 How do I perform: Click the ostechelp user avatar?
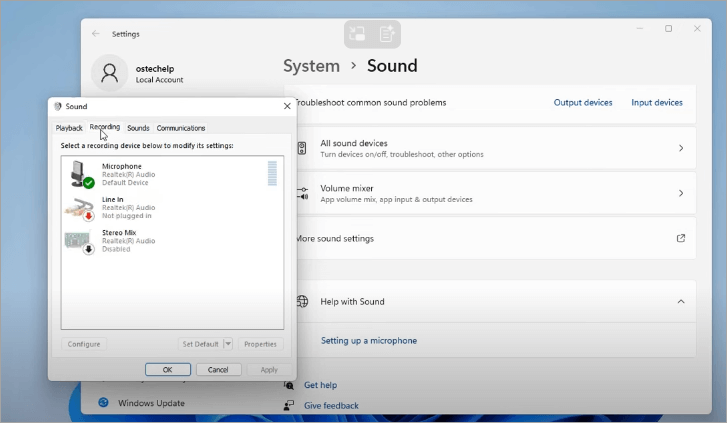tap(109, 73)
